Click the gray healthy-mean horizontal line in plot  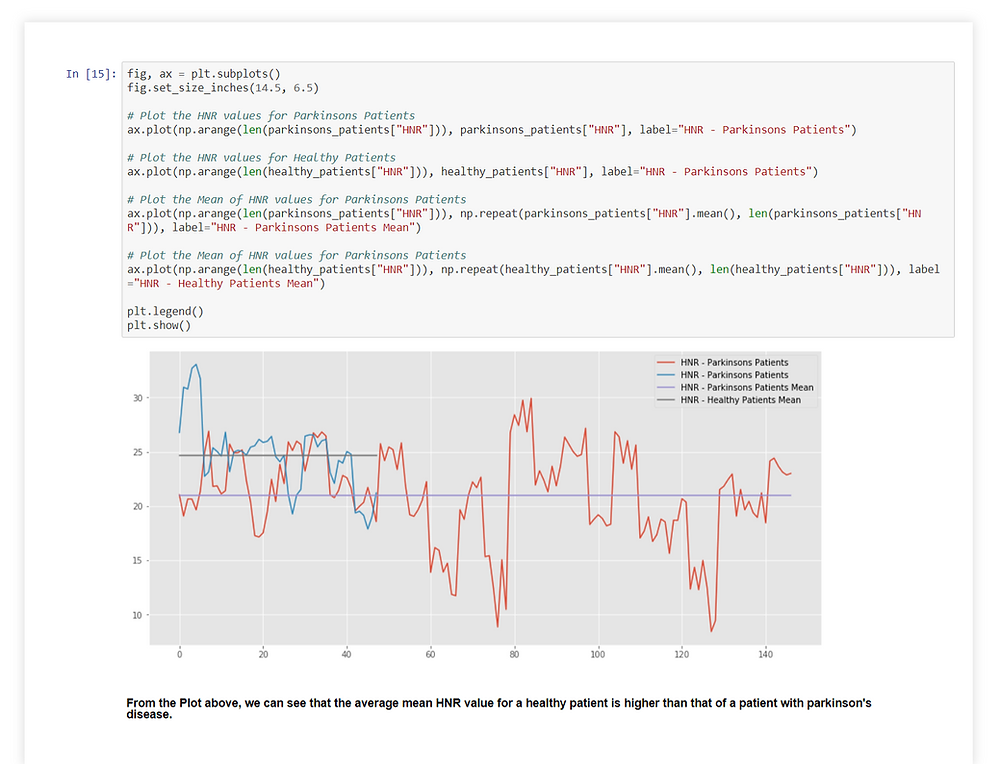(x=278, y=455)
